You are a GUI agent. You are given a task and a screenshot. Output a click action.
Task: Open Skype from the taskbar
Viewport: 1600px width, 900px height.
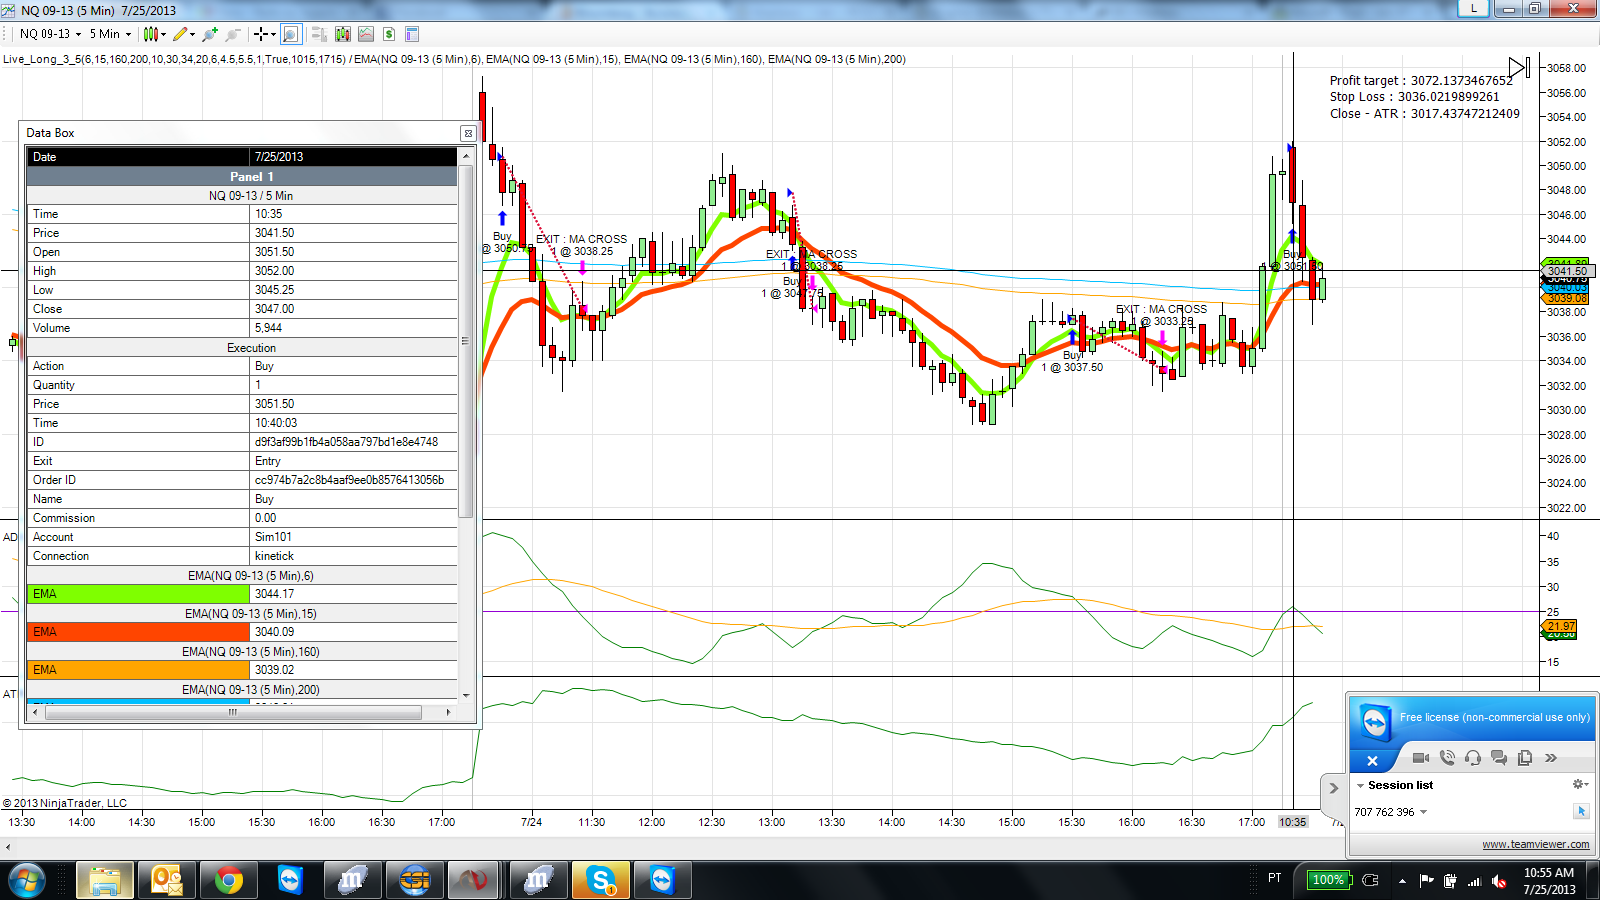point(600,880)
